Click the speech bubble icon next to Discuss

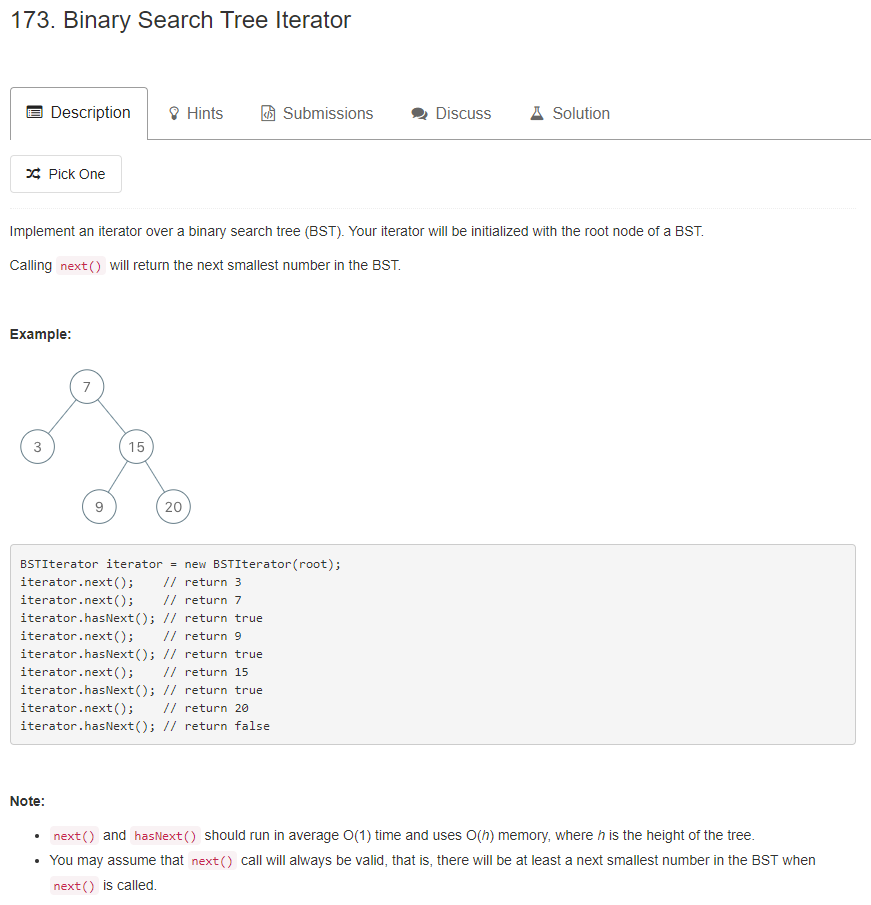tap(419, 112)
